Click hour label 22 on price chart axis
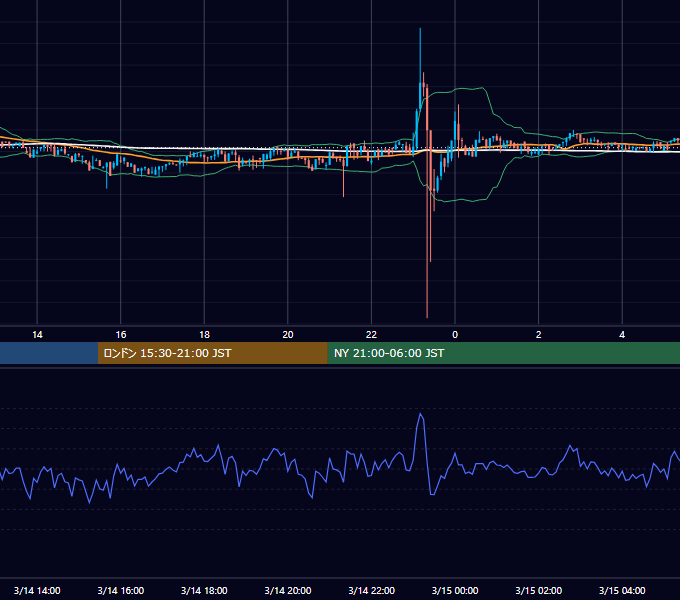The width and height of the screenshot is (680, 600). point(372,335)
